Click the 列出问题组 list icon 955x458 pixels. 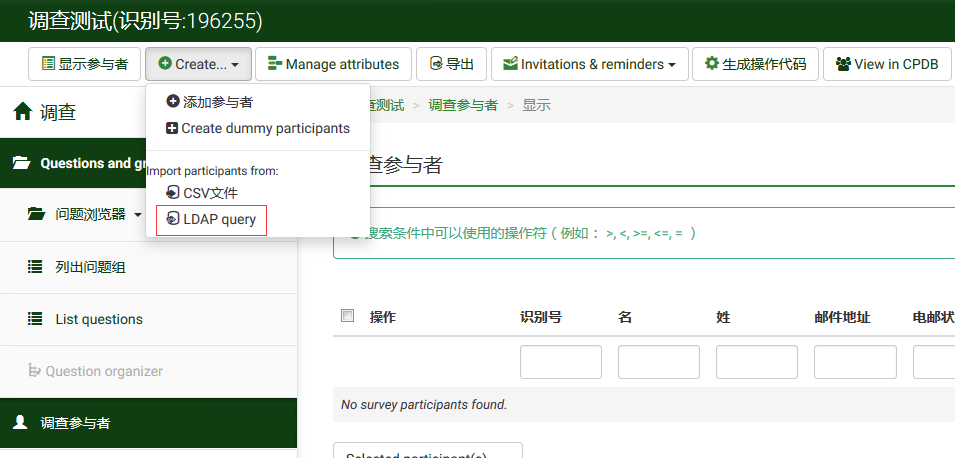(x=35, y=267)
